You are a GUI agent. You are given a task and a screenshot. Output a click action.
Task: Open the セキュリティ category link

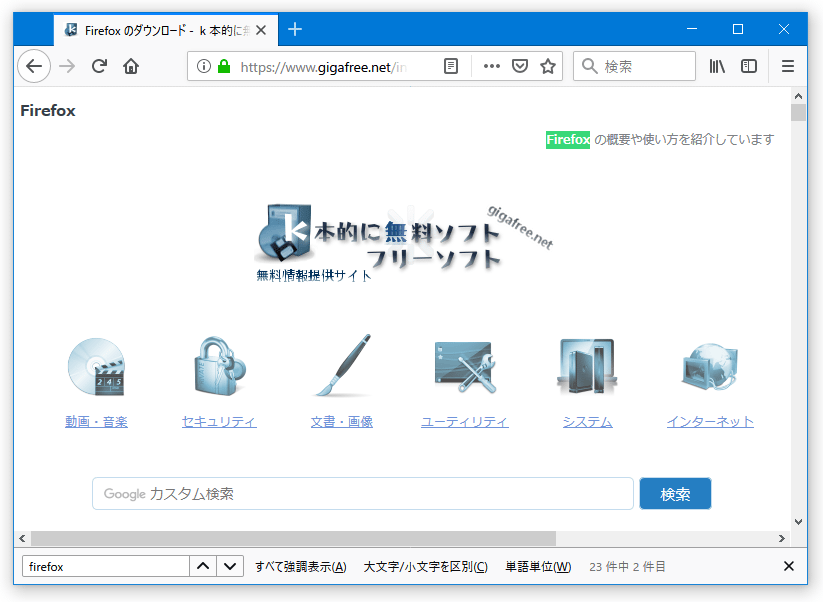219,421
